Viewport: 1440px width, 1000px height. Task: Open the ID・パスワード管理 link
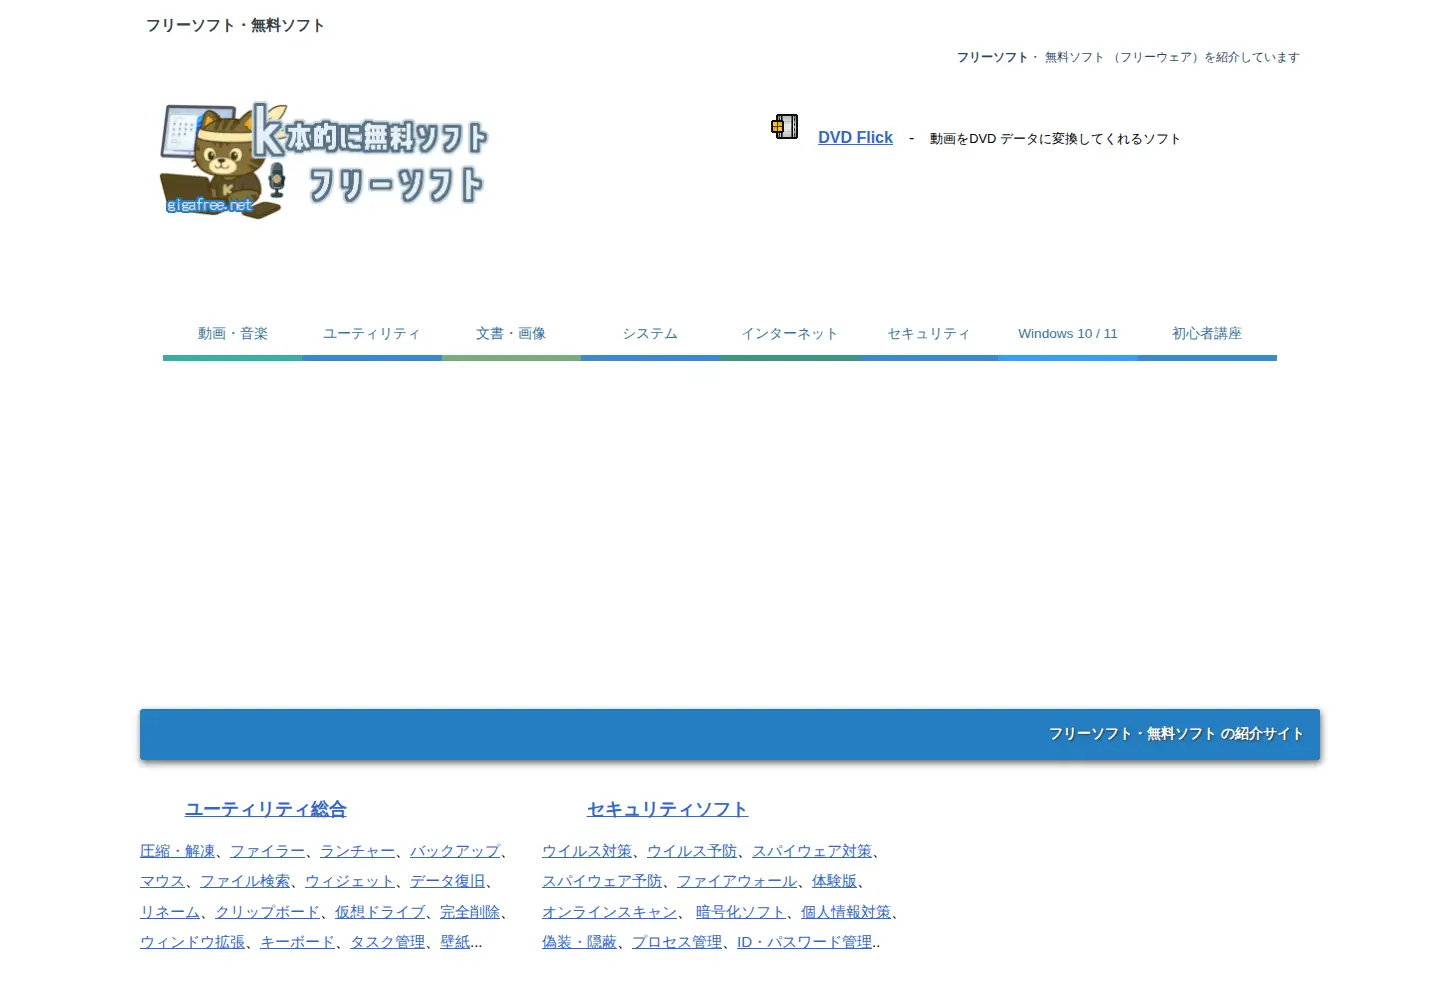(x=804, y=942)
